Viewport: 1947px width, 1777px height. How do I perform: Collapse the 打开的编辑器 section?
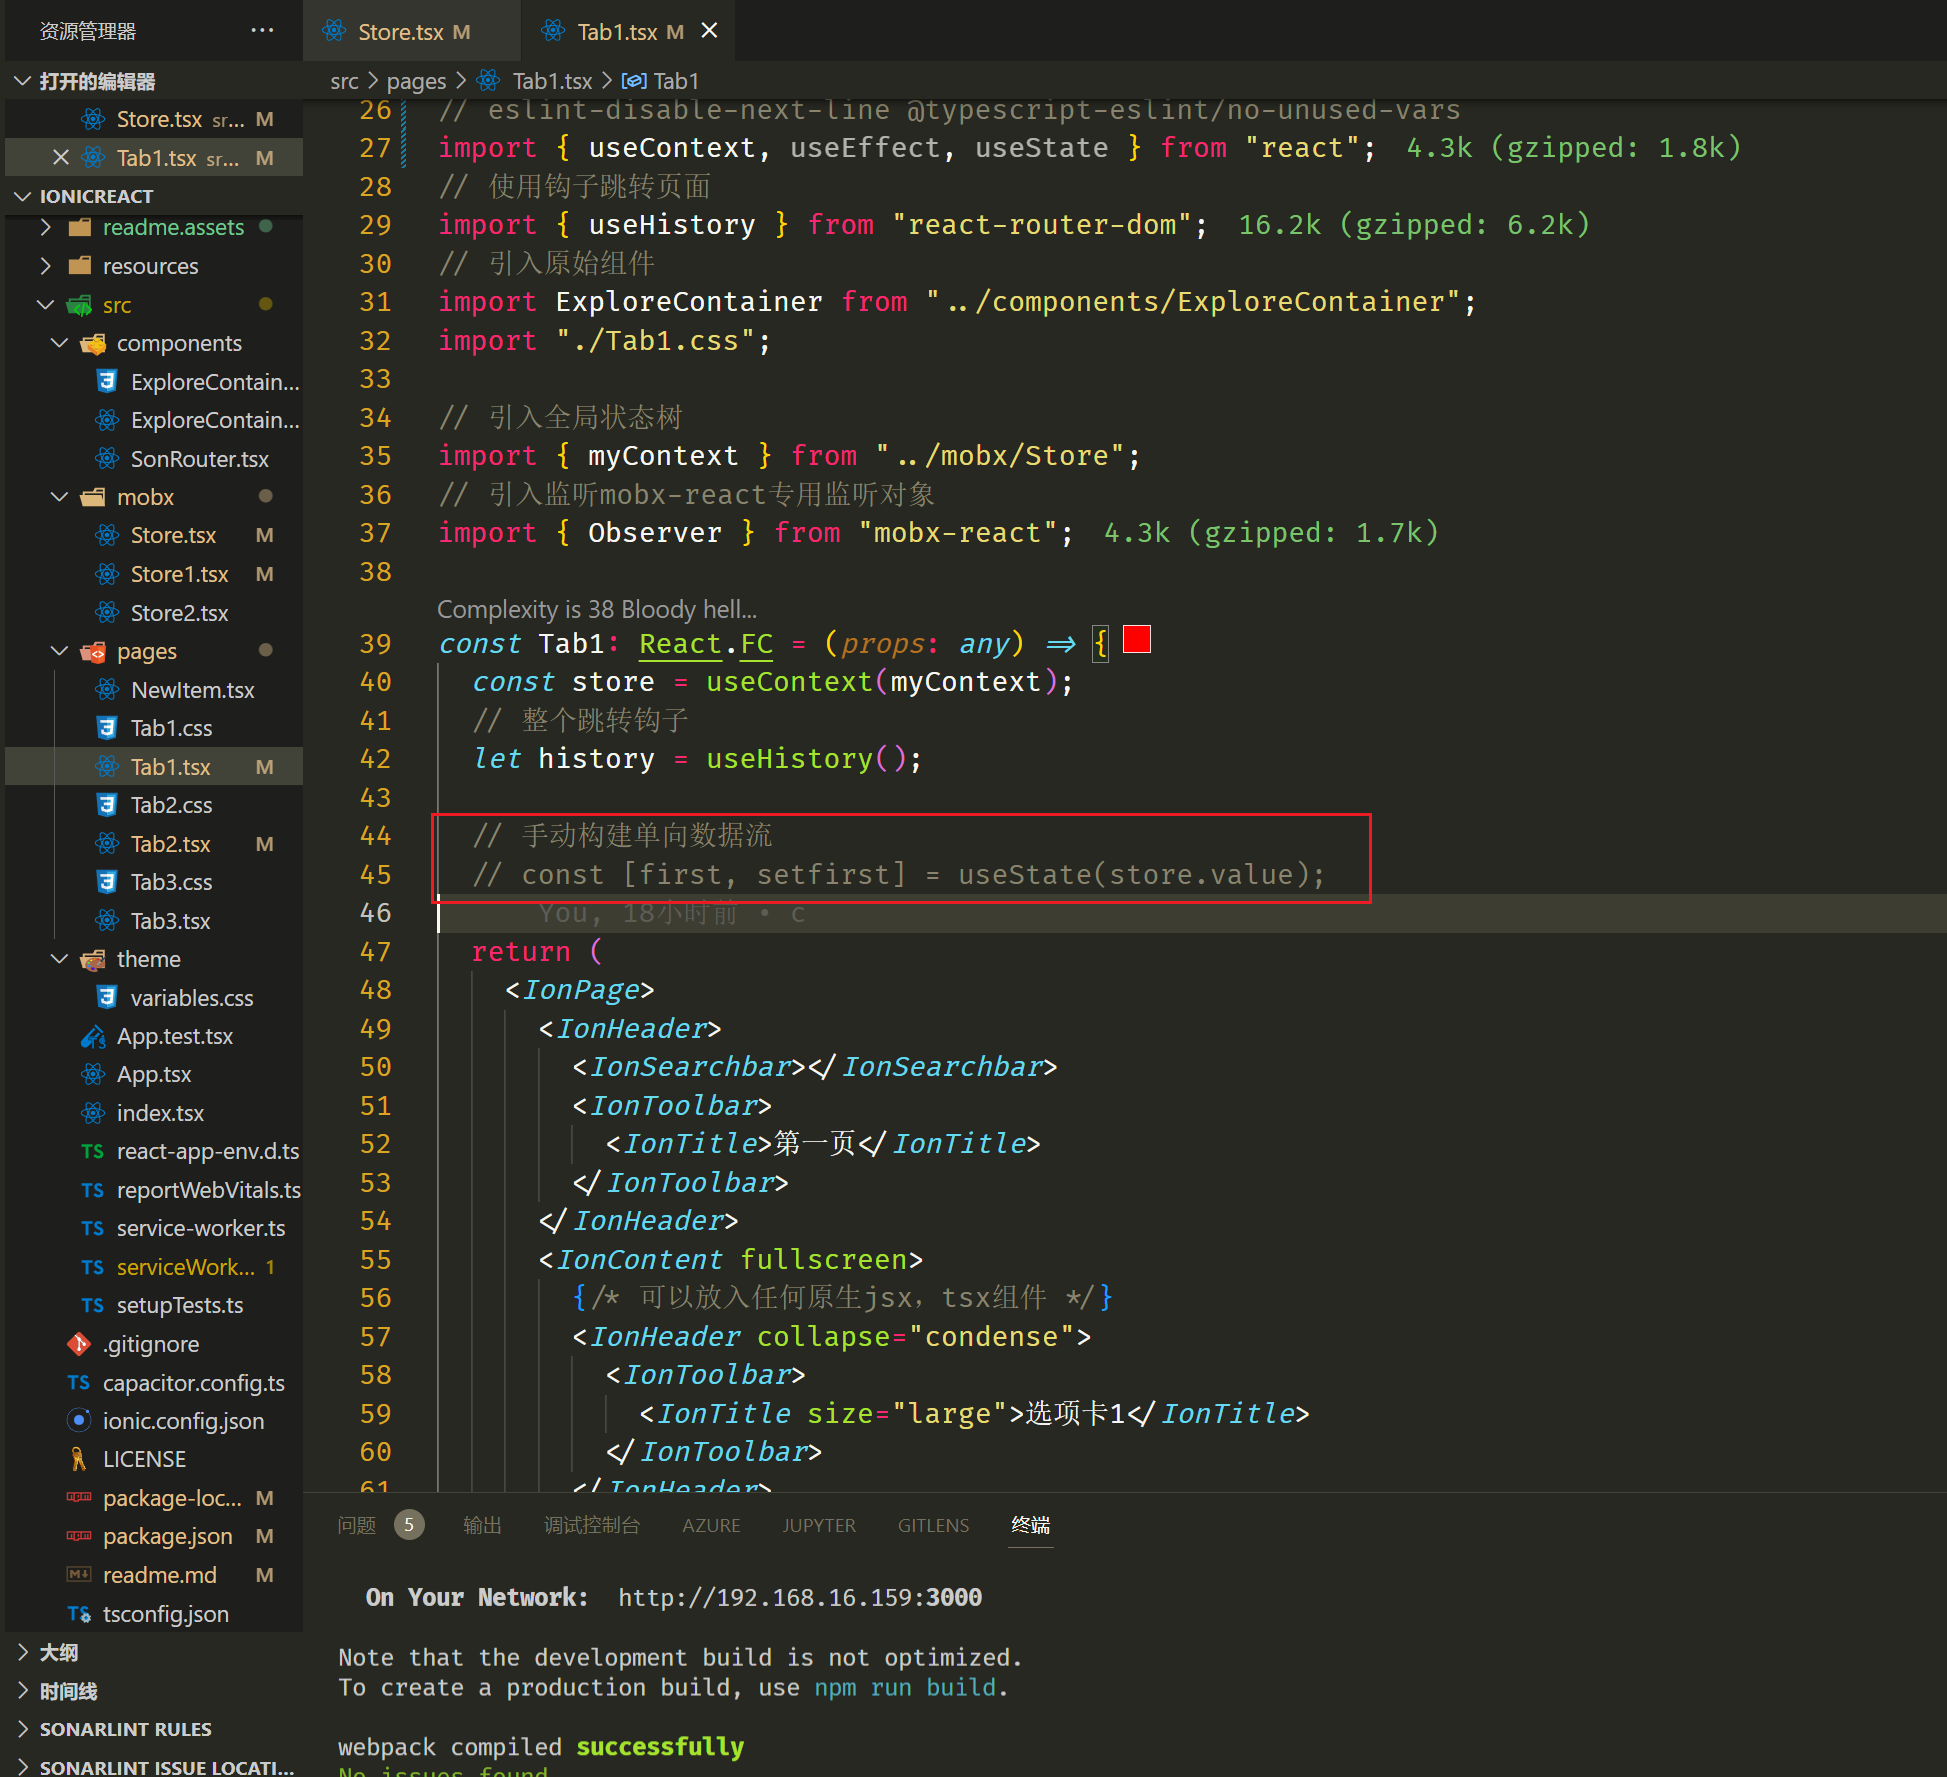23,81
